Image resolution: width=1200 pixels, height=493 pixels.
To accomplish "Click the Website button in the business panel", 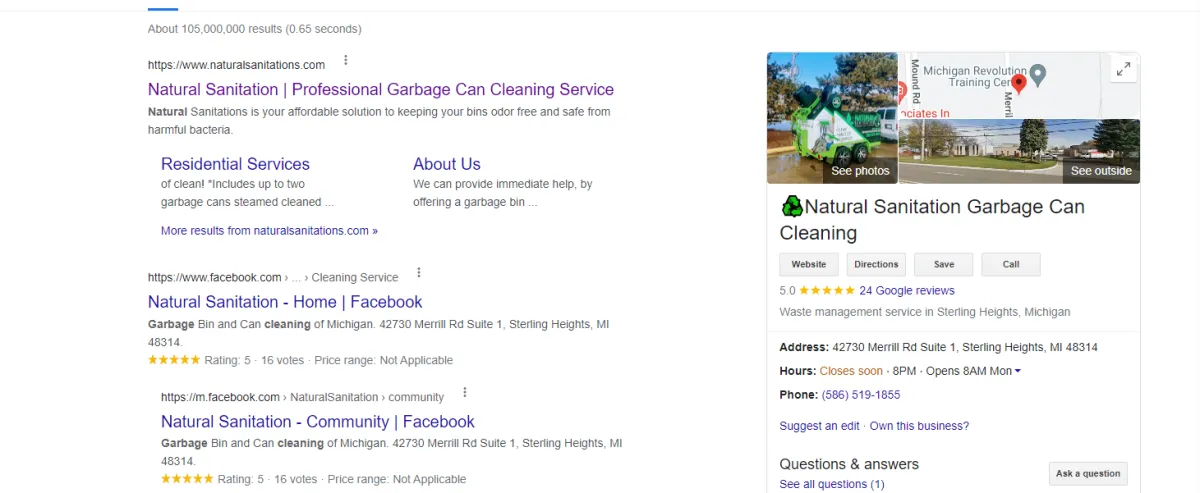I will tap(809, 264).
